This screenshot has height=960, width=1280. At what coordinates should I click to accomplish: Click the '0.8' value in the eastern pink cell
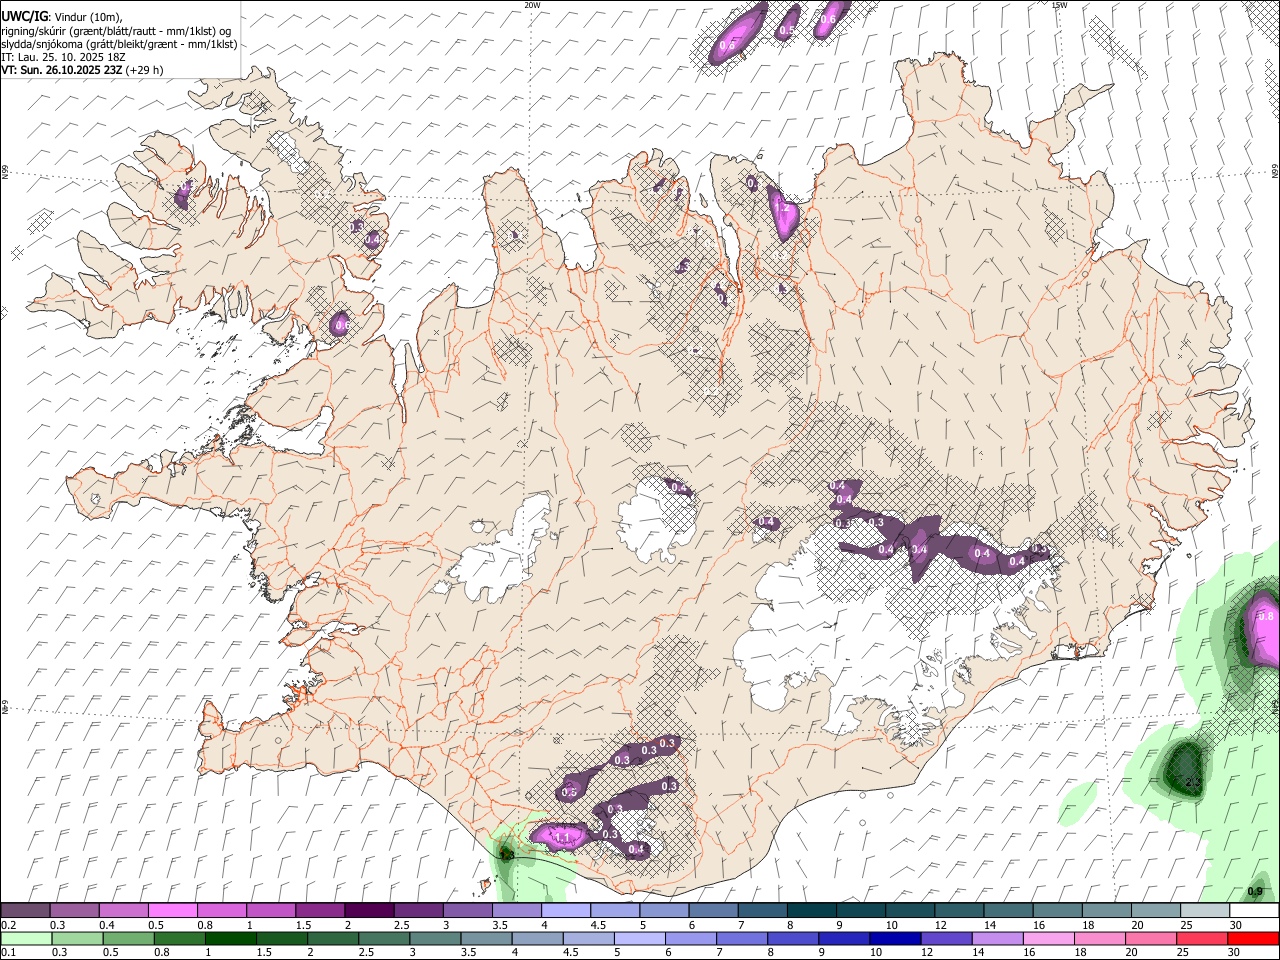tap(1266, 617)
